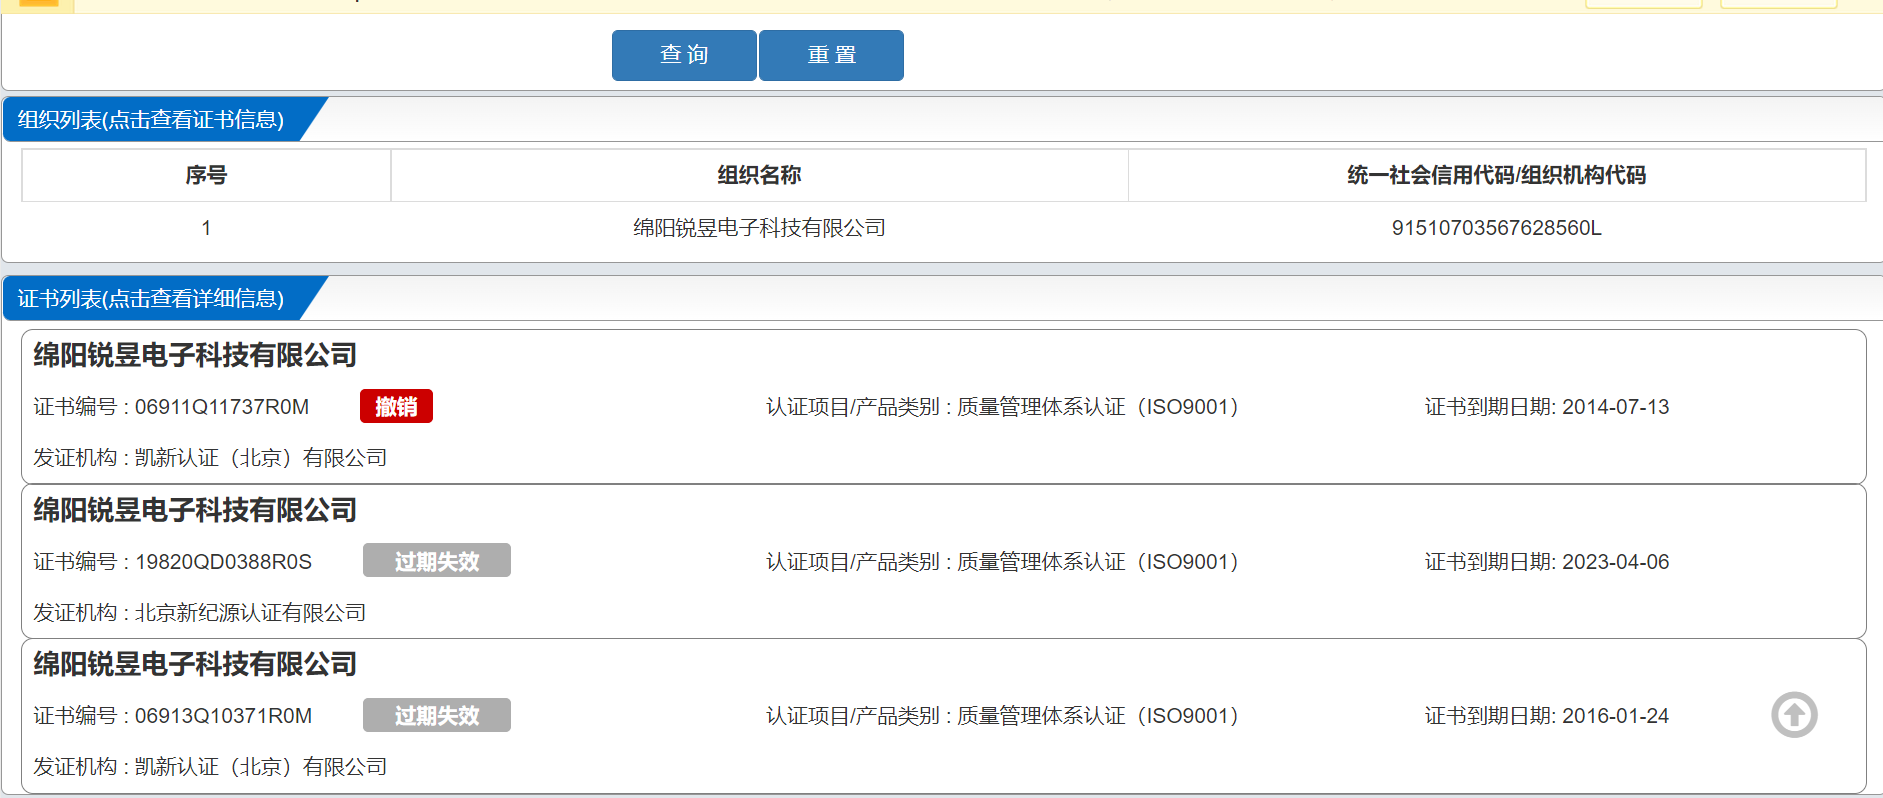The width and height of the screenshot is (1883, 798).
Task: Open certificate card numbered 19820QD0388R0S
Action: pos(944,562)
